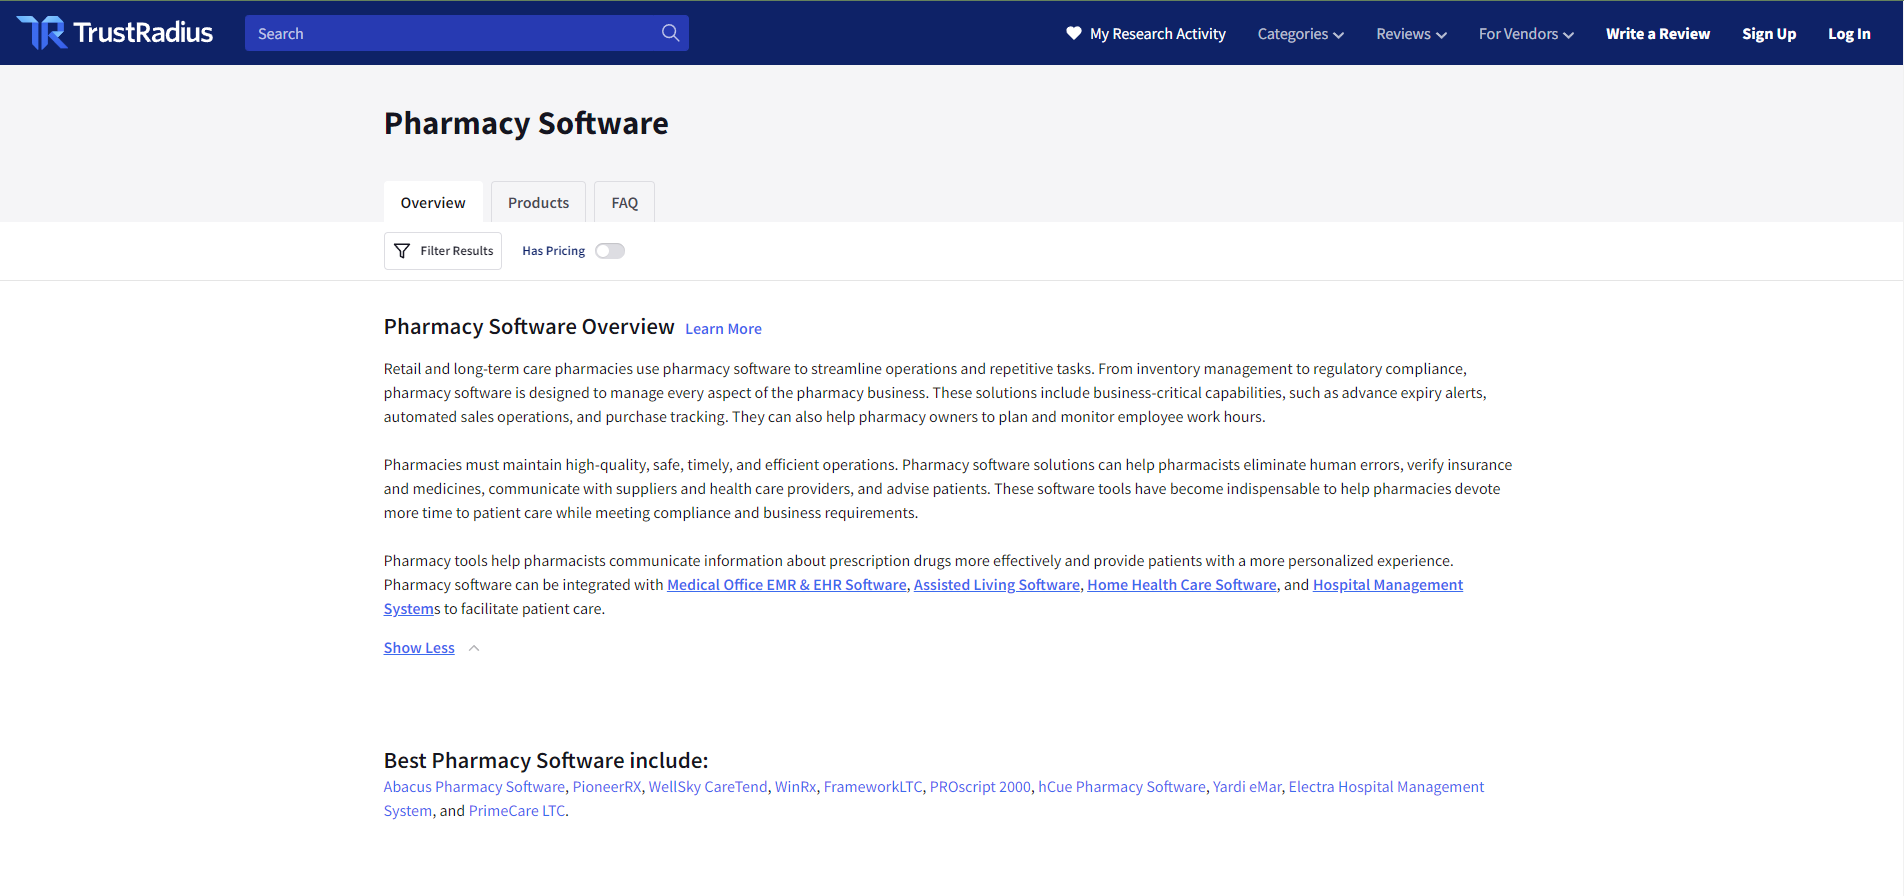The image size is (1904, 896).
Task: Switch to the Products tab
Action: [538, 202]
